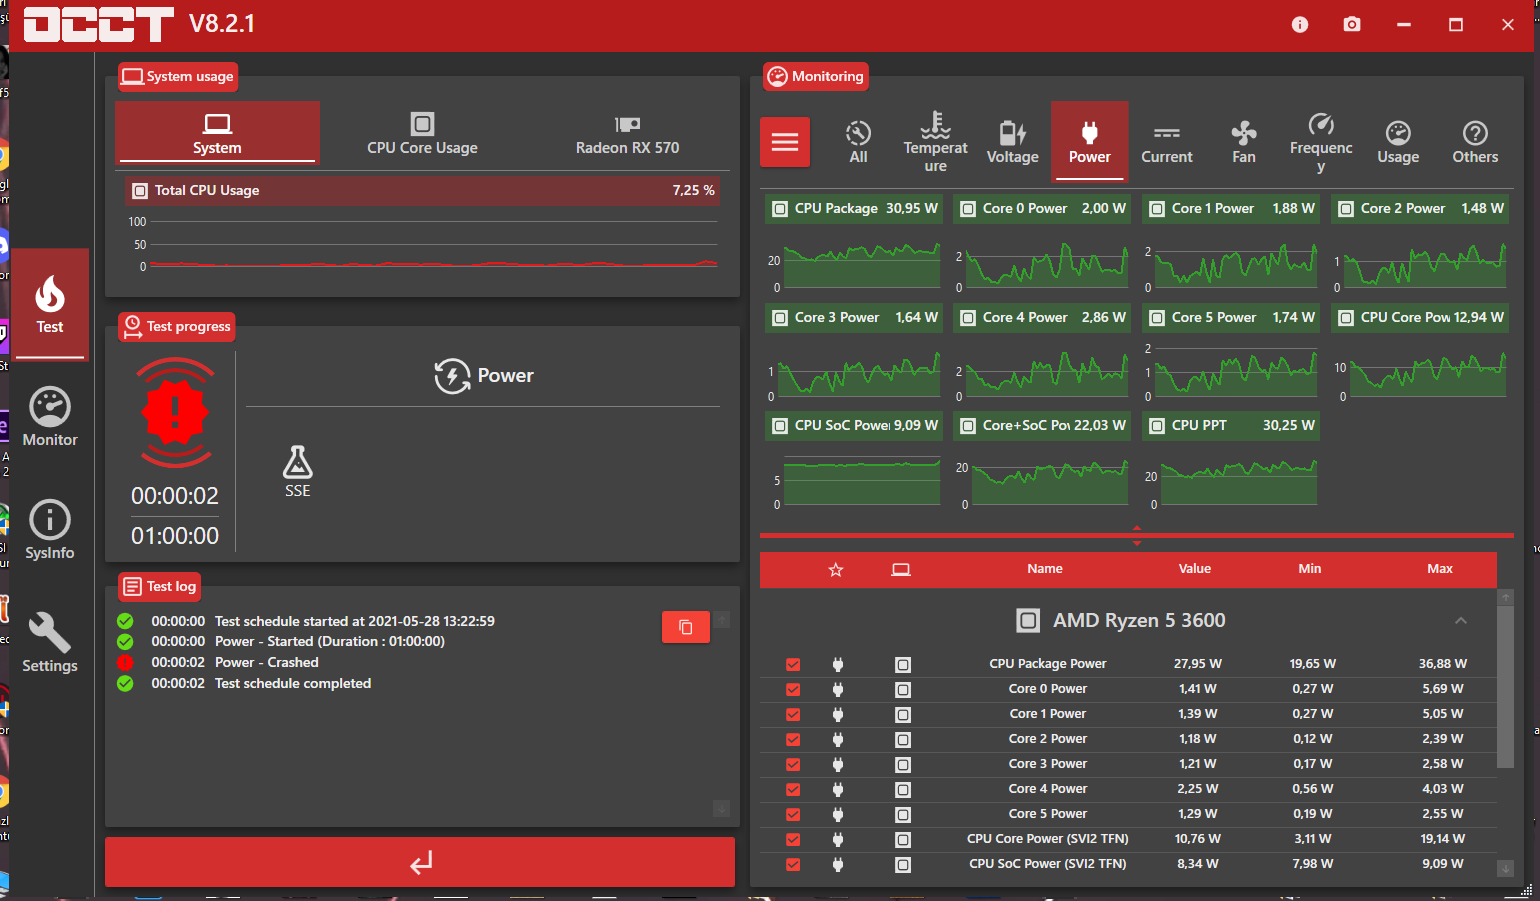
Task: Switch to Temperature sensor filter
Action: (936, 142)
